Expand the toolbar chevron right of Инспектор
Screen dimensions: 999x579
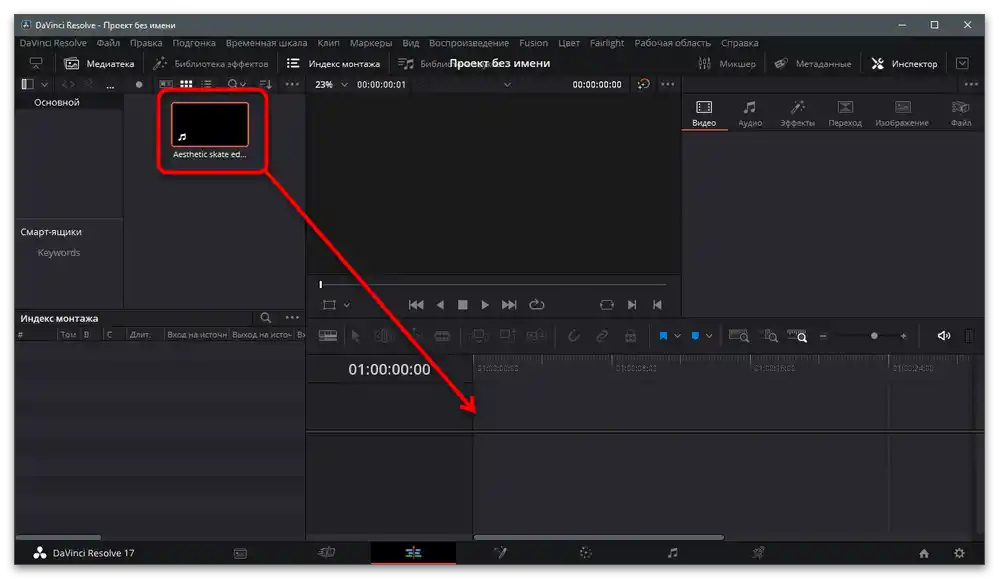(962, 64)
